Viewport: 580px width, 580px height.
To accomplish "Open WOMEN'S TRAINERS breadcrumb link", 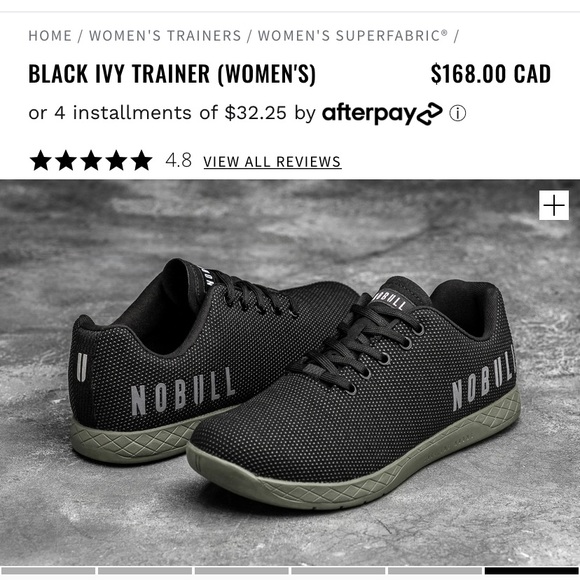I will (165, 36).
